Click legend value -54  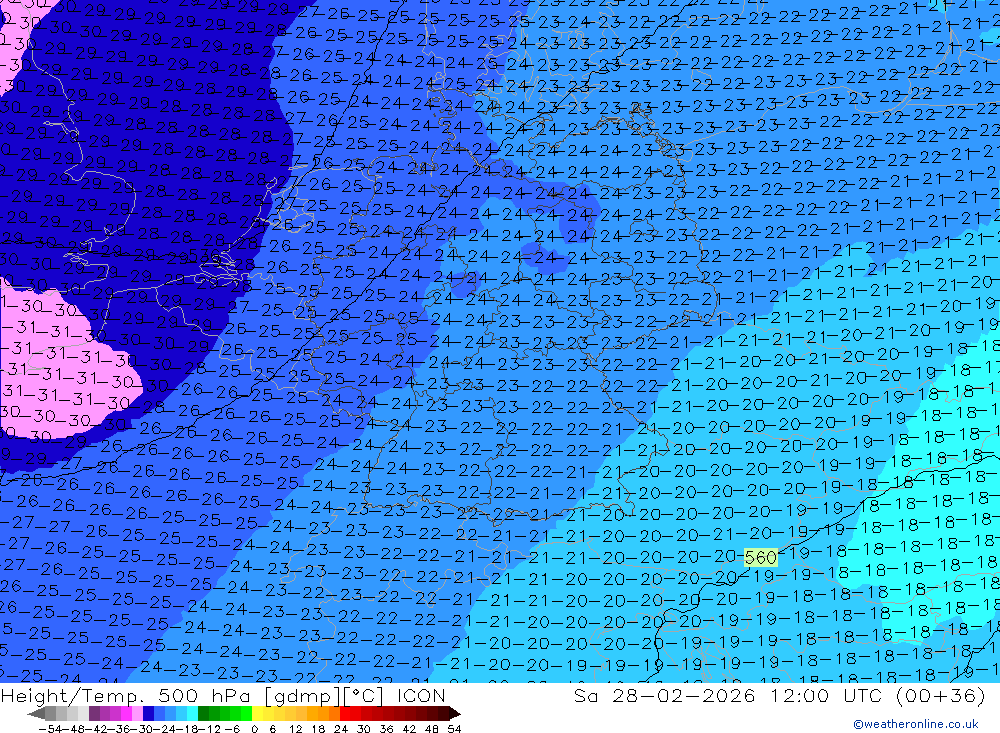tap(50, 729)
